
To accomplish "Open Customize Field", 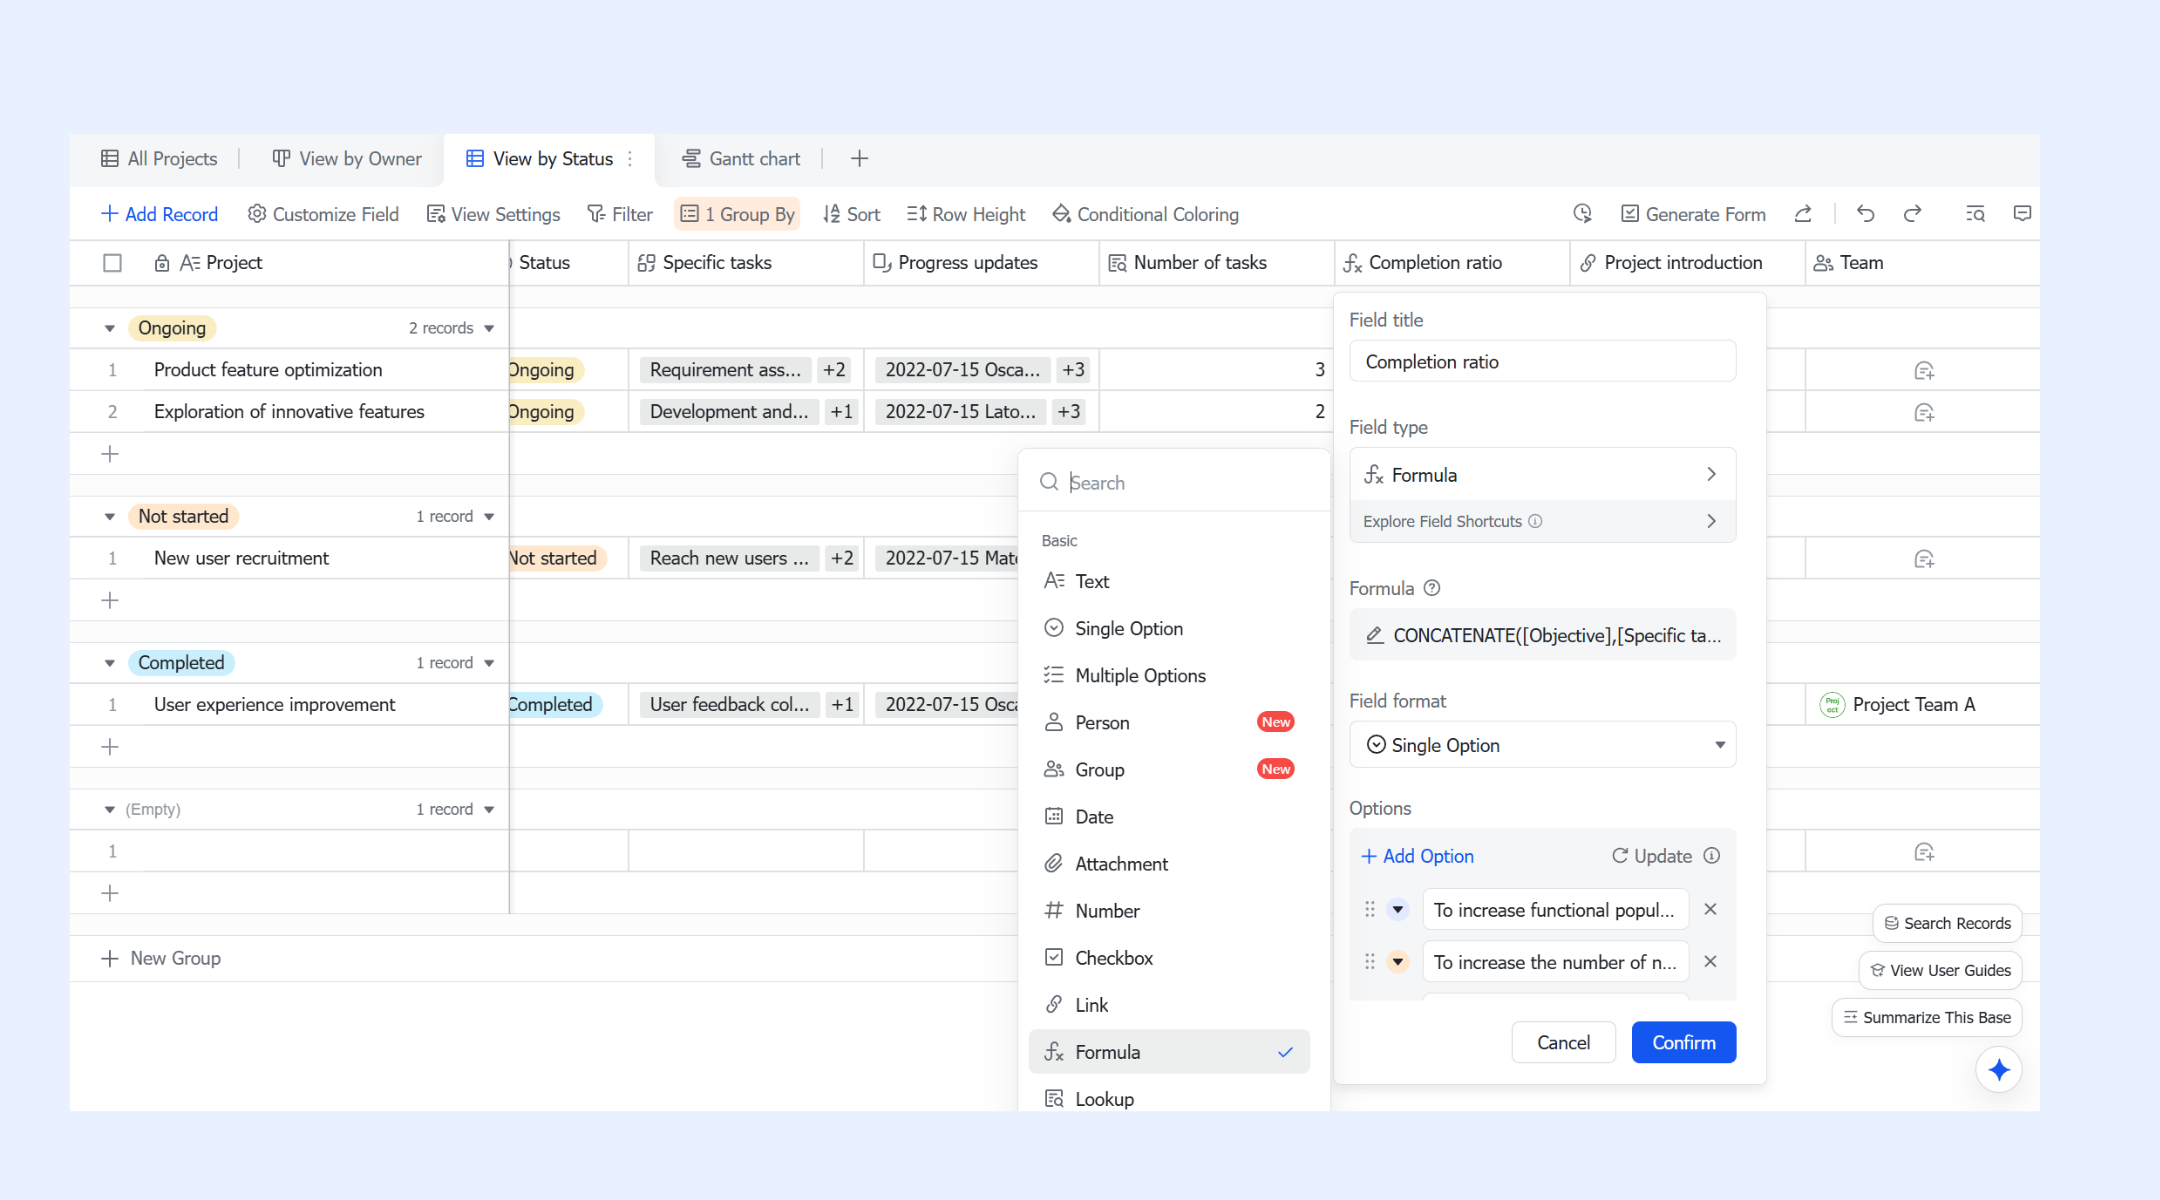I will coord(323,214).
